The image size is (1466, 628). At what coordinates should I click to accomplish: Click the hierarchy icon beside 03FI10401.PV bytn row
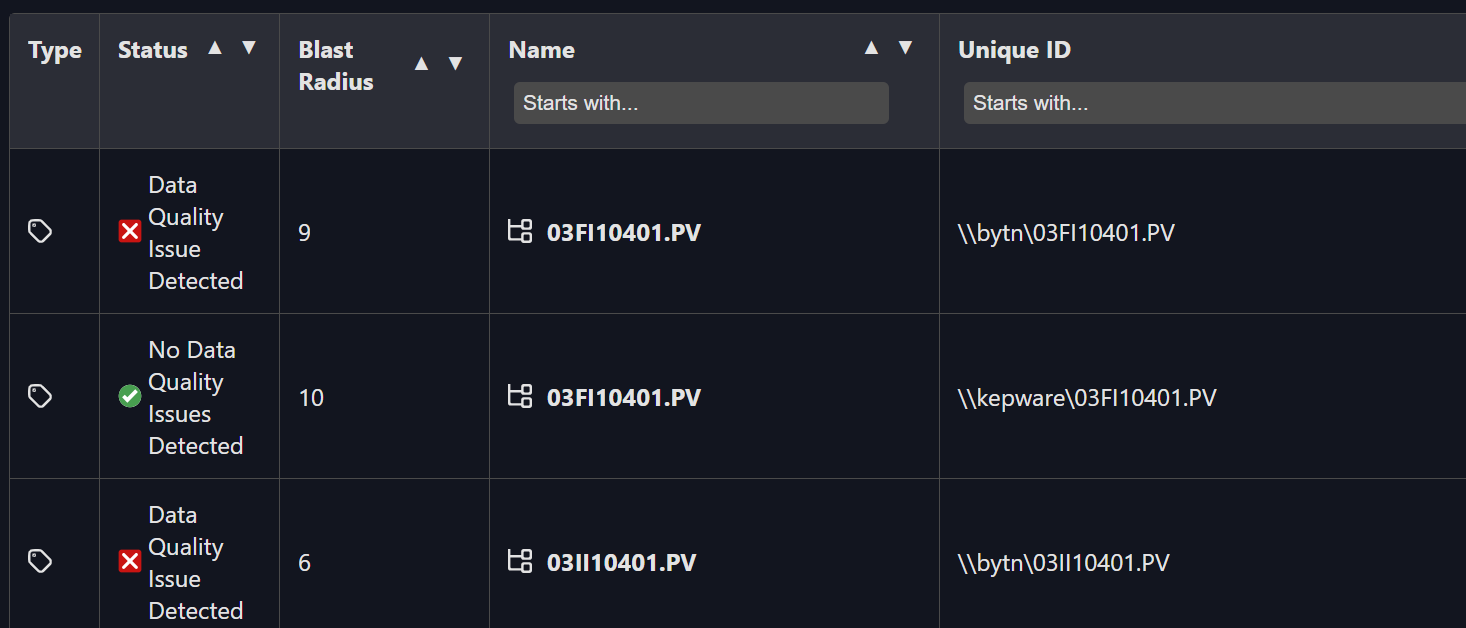pyautogui.click(x=520, y=231)
